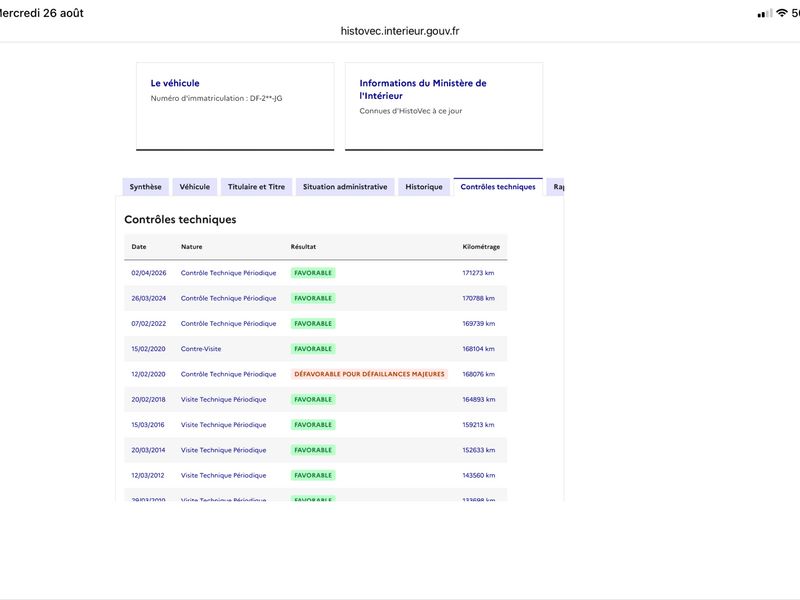Click the Résultat column header
800x600 pixels.
(303, 246)
